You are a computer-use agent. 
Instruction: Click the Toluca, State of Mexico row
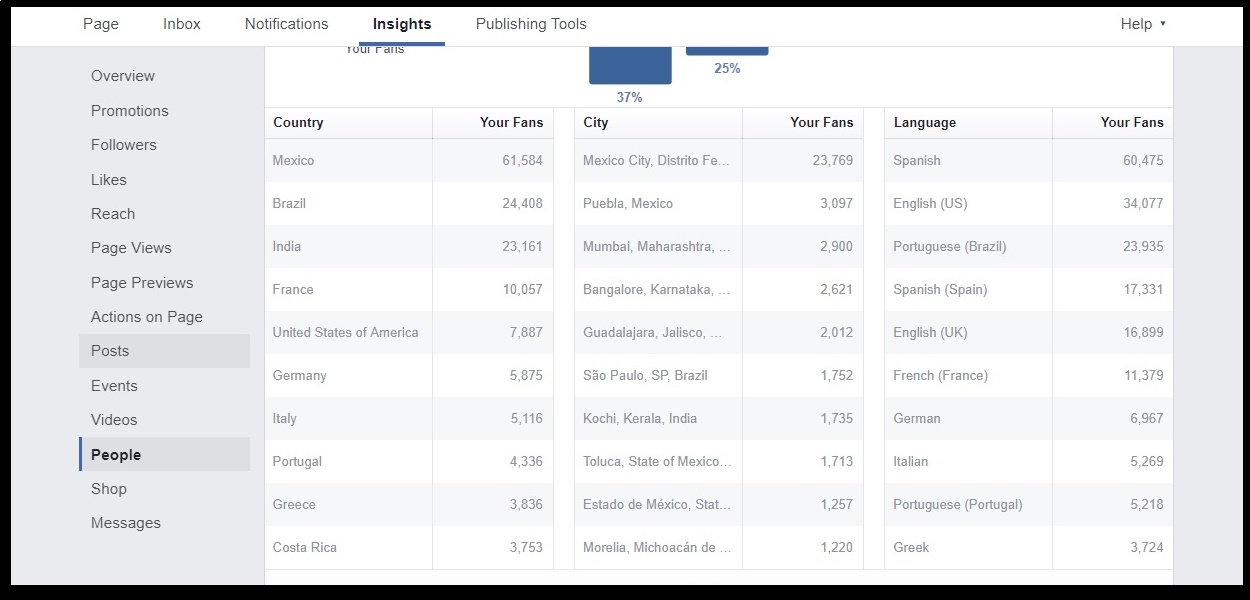[719, 461]
